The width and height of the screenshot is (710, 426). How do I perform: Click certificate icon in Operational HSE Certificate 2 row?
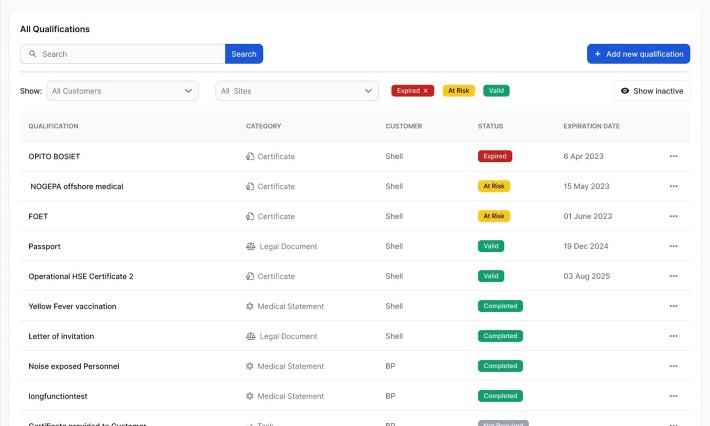coord(249,276)
